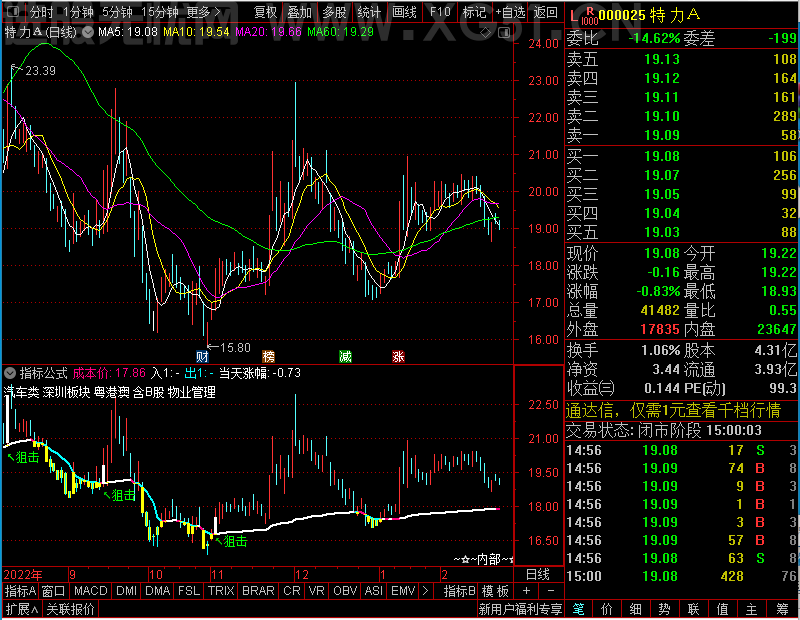Image resolution: width=800 pixels, height=620 pixels.
Task: Click the 叠加 overlay button
Action: click(299, 12)
